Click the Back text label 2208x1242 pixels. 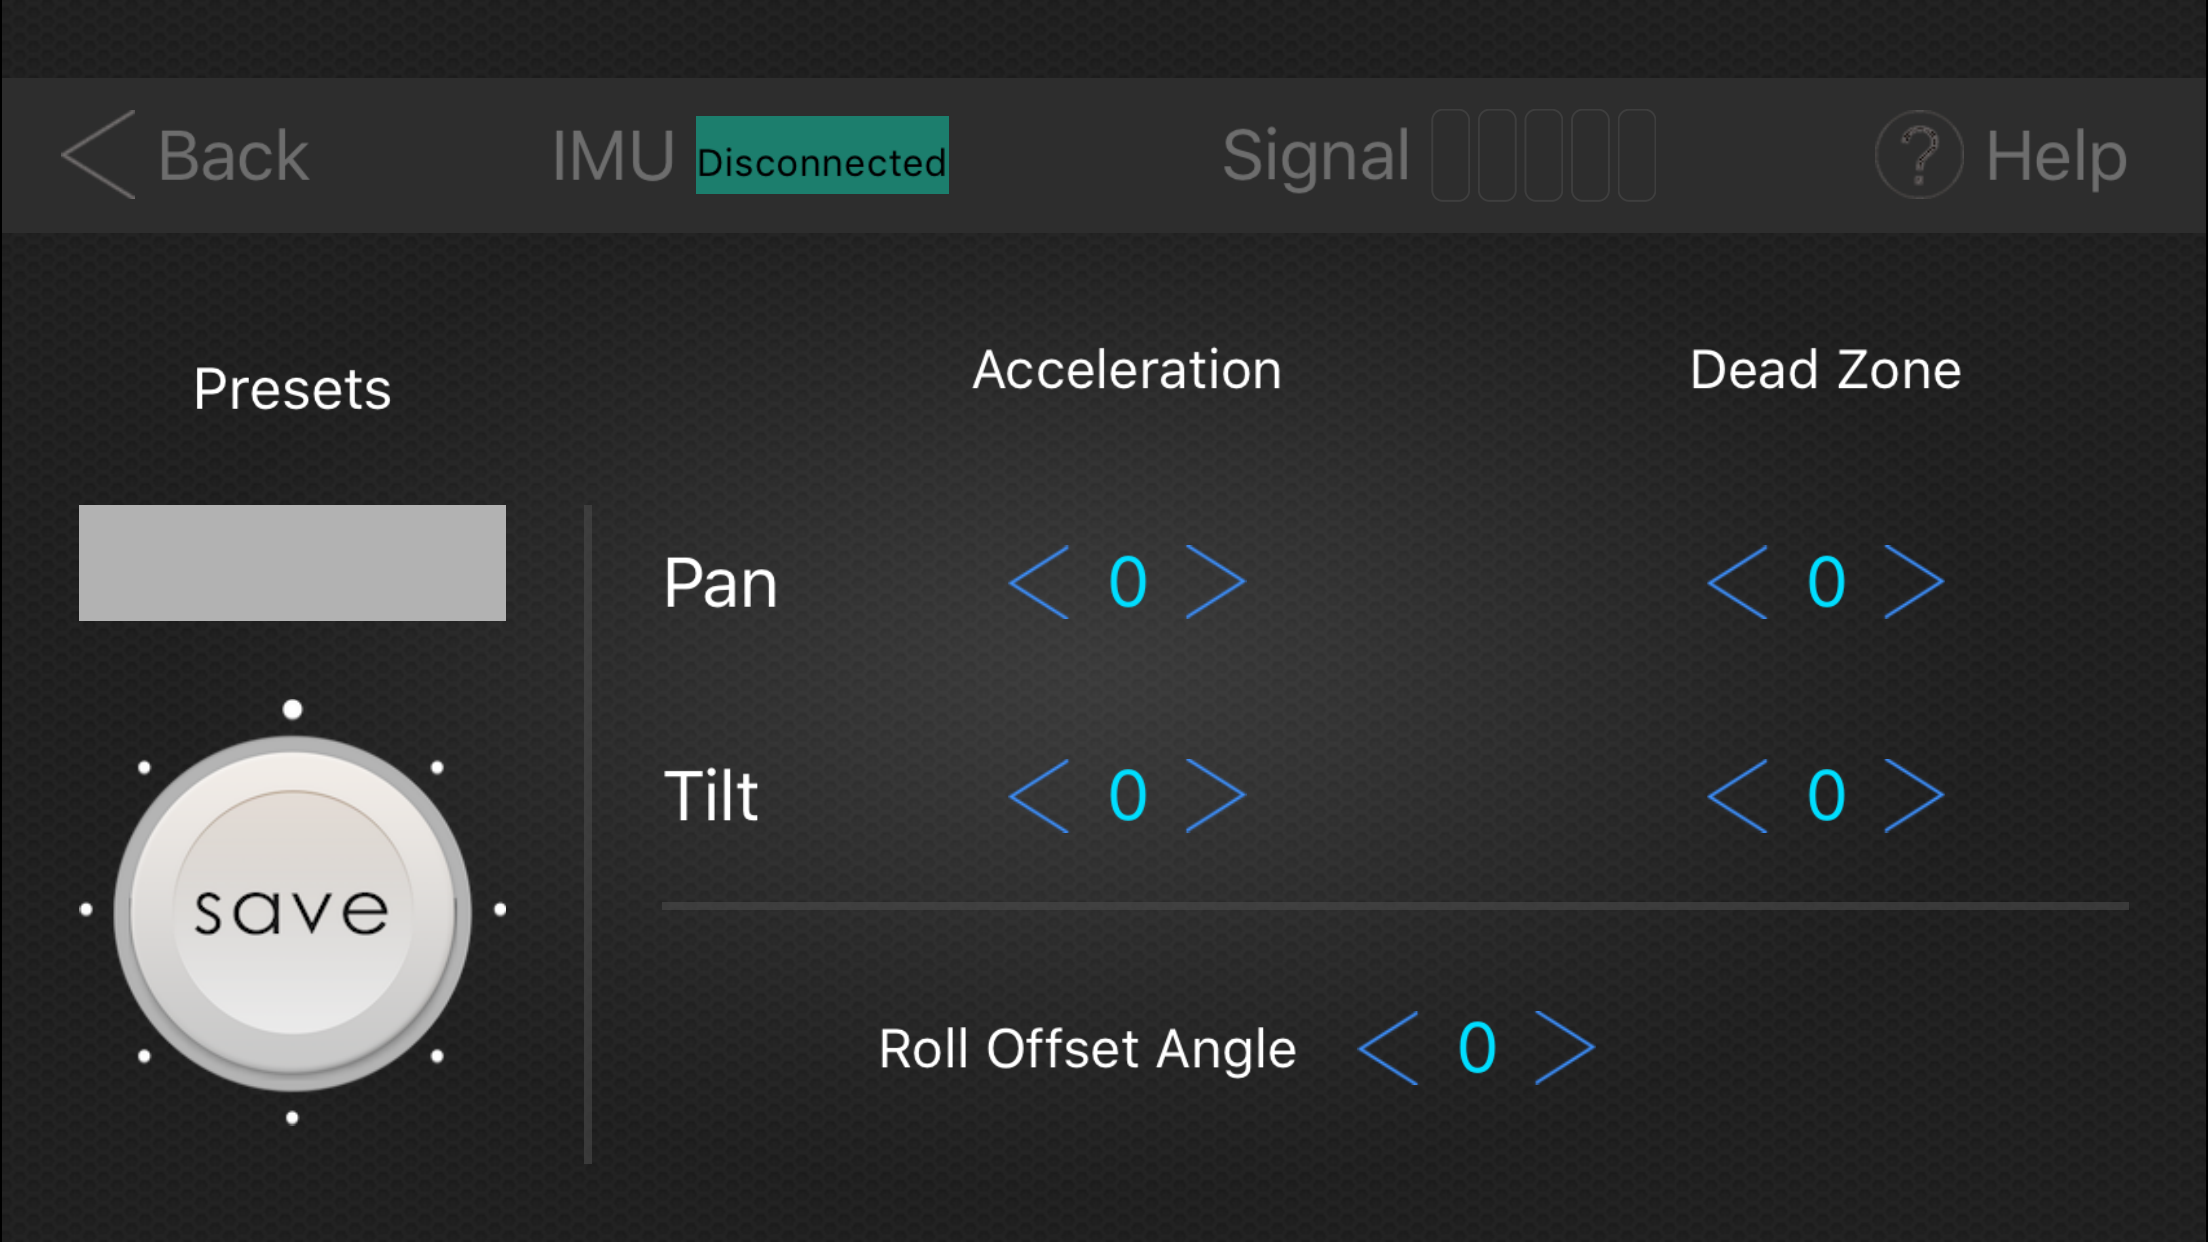(233, 156)
